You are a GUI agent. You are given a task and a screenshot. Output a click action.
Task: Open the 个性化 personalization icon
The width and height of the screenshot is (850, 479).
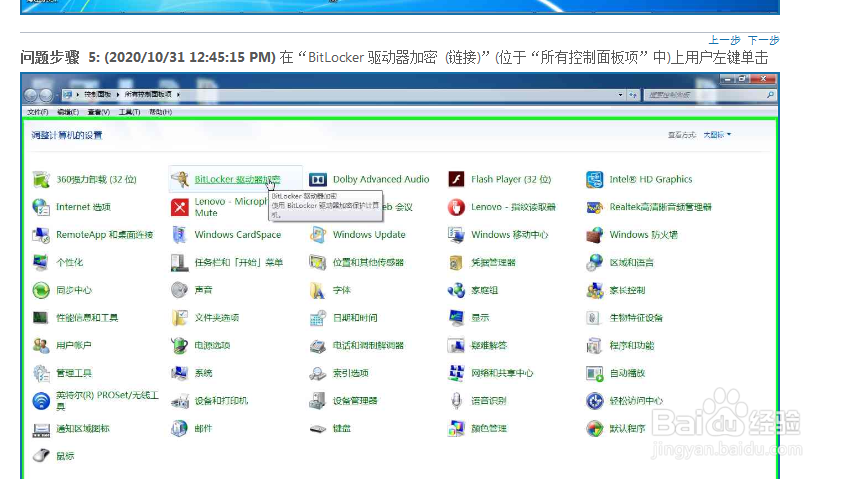pos(41,262)
